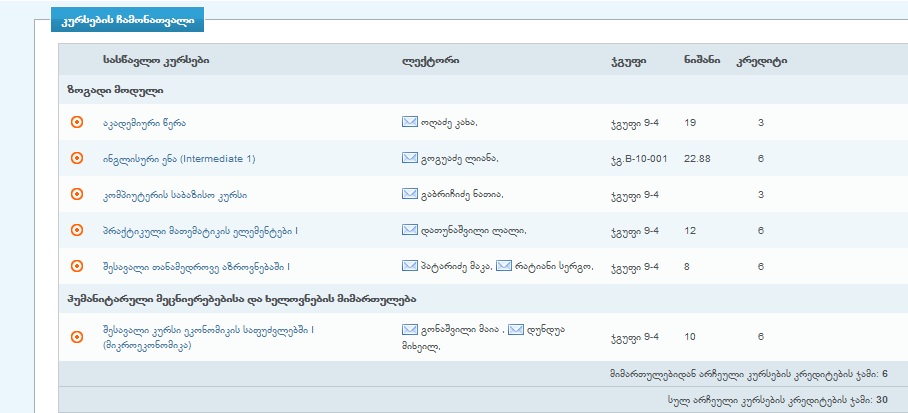
Task: Click lecturer name გოგუაძე ლიანა
Action: (x=460, y=159)
